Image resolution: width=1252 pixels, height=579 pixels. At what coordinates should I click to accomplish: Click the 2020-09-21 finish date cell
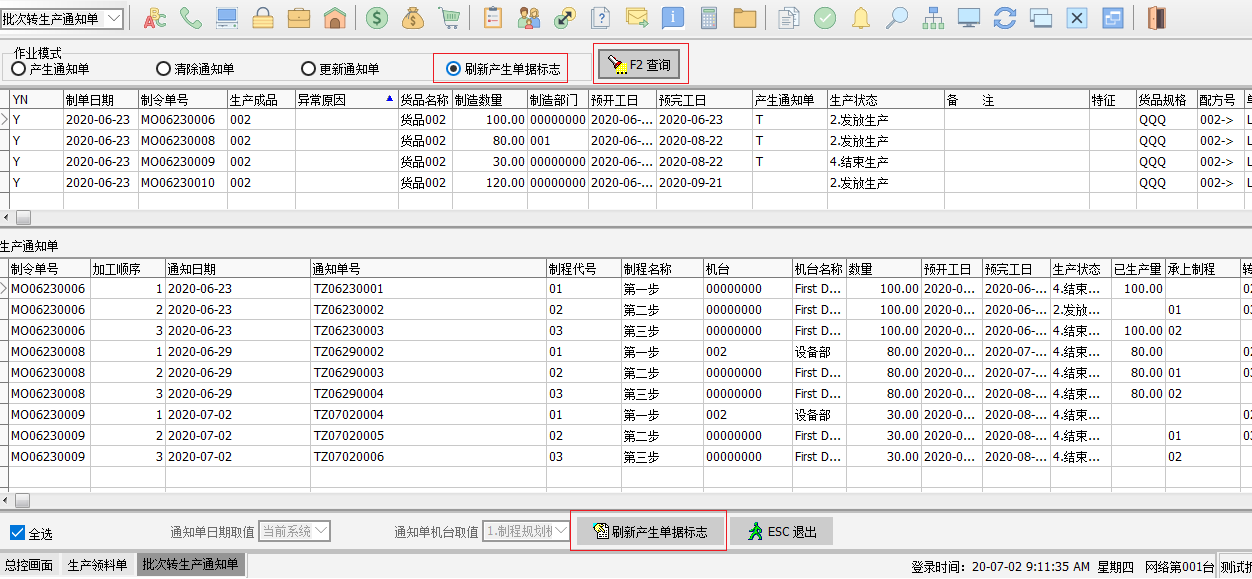[704, 183]
